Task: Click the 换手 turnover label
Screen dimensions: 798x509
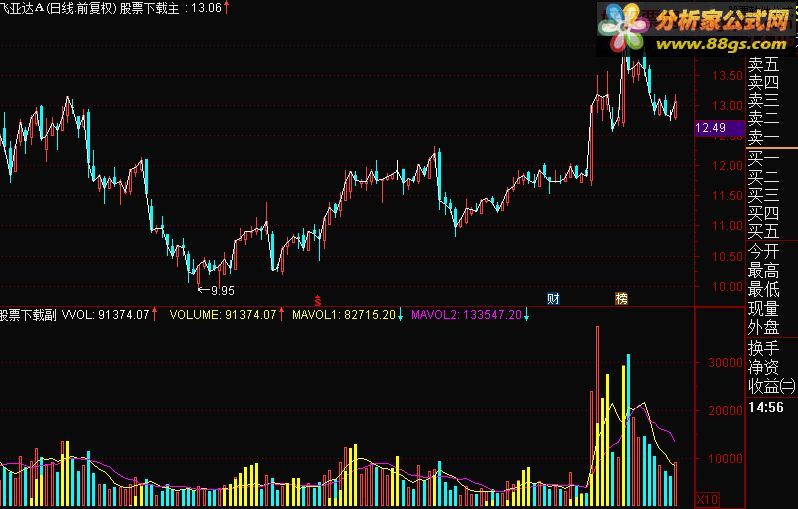Action: tap(763, 348)
